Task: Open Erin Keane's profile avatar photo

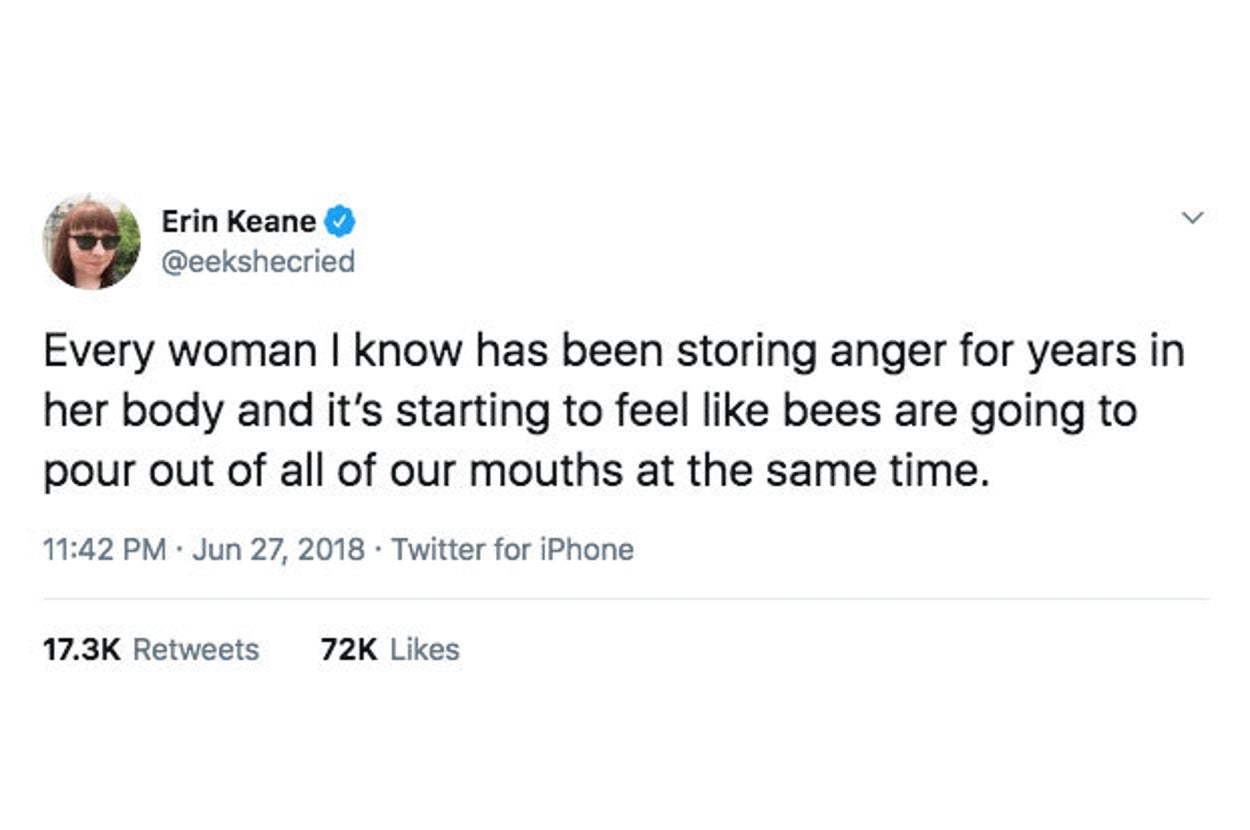Action: [91, 241]
